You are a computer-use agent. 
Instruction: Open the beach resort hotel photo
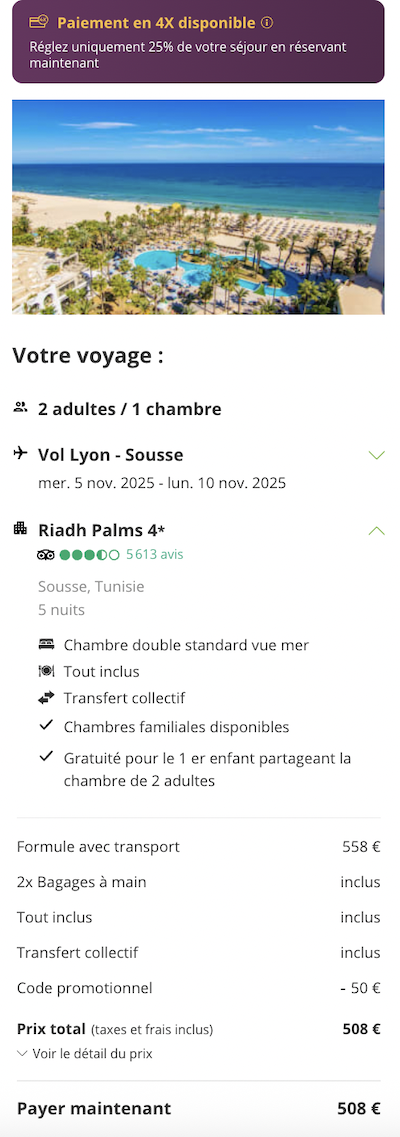click(198, 207)
